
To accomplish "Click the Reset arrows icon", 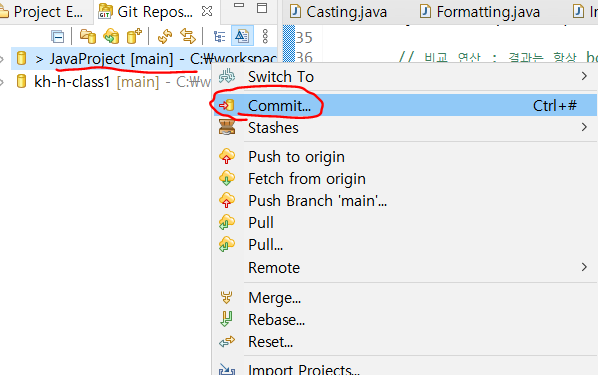I will point(227,341).
